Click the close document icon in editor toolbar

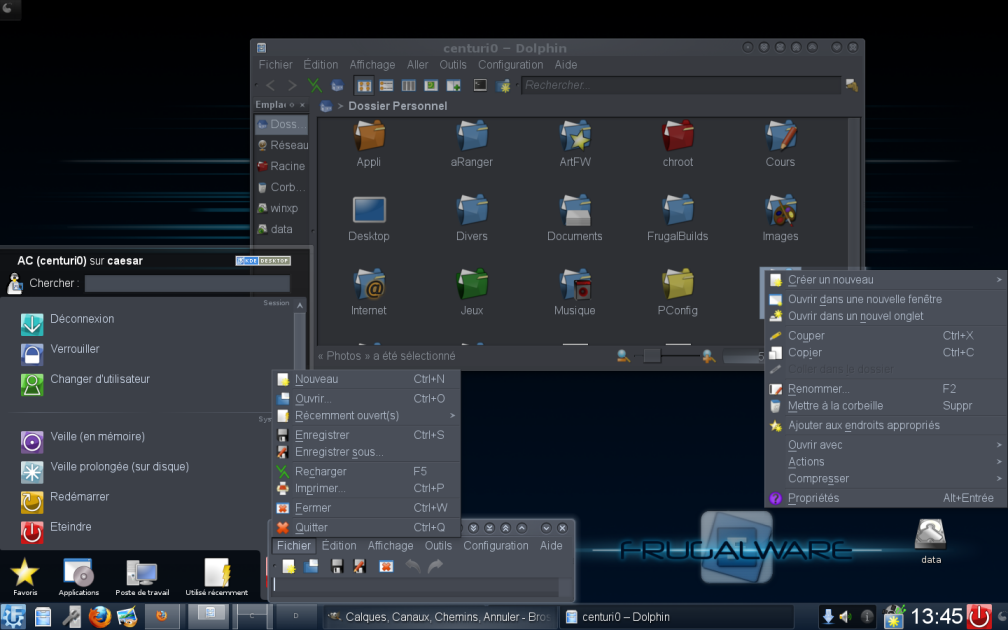pyautogui.click(x=386, y=566)
